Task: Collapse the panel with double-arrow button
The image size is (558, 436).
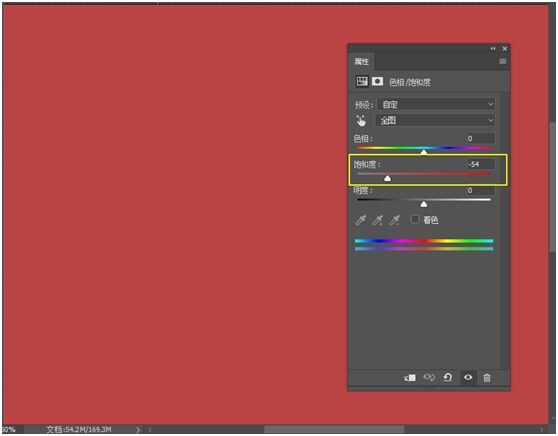Action: pyautogui.click(x=493, y=48)
